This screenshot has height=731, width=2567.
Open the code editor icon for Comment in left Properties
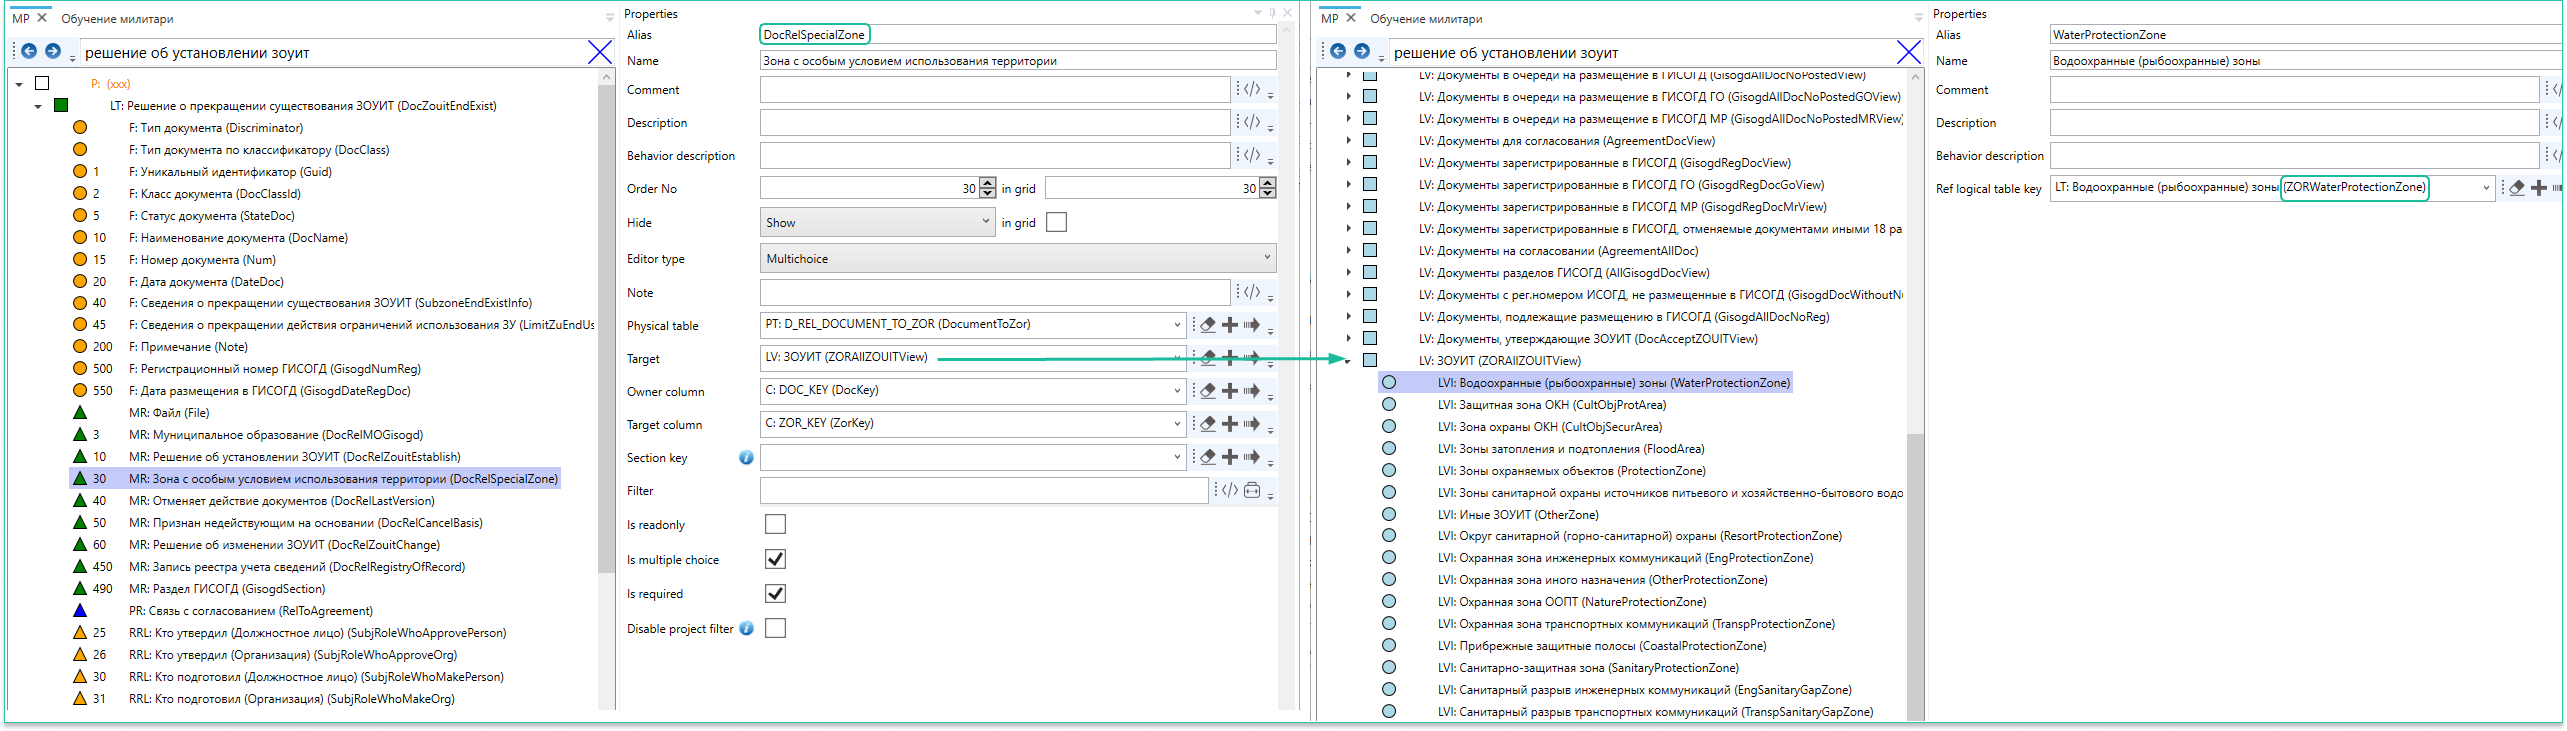click(x=1252, y=89)
